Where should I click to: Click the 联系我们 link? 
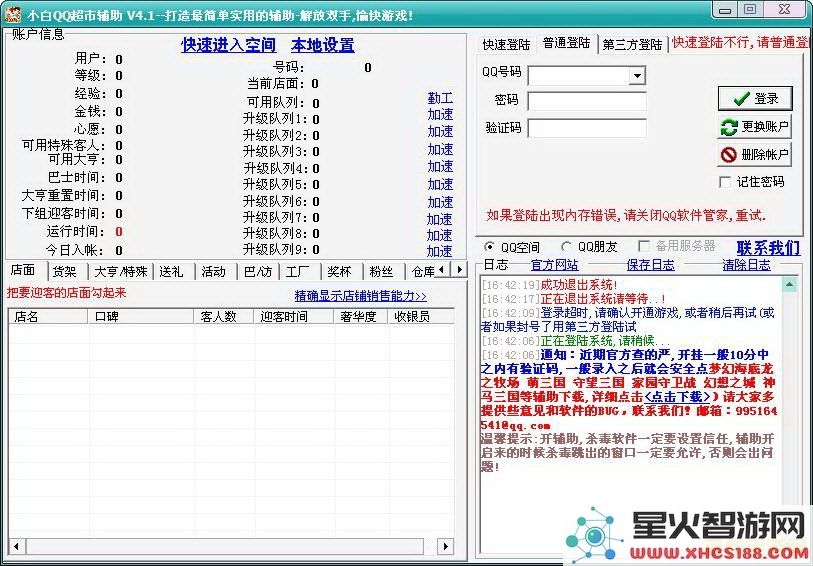point(768,248)
